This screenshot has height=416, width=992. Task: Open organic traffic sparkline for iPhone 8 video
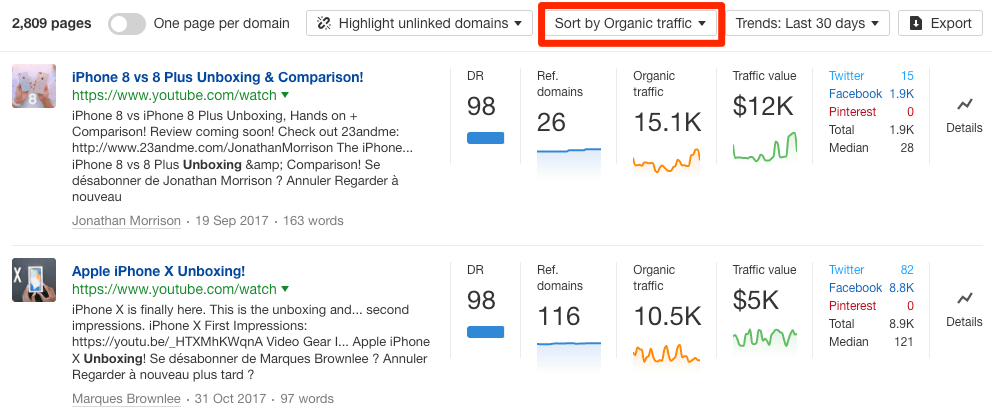(x=665, y=160)
